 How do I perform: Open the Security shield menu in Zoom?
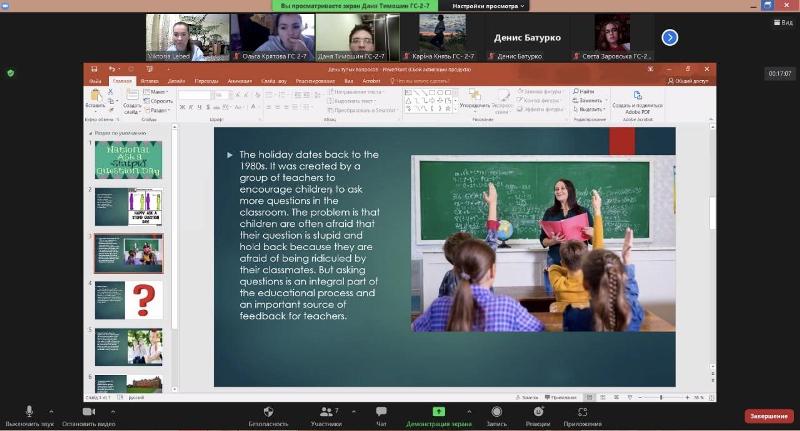point(268,414)
